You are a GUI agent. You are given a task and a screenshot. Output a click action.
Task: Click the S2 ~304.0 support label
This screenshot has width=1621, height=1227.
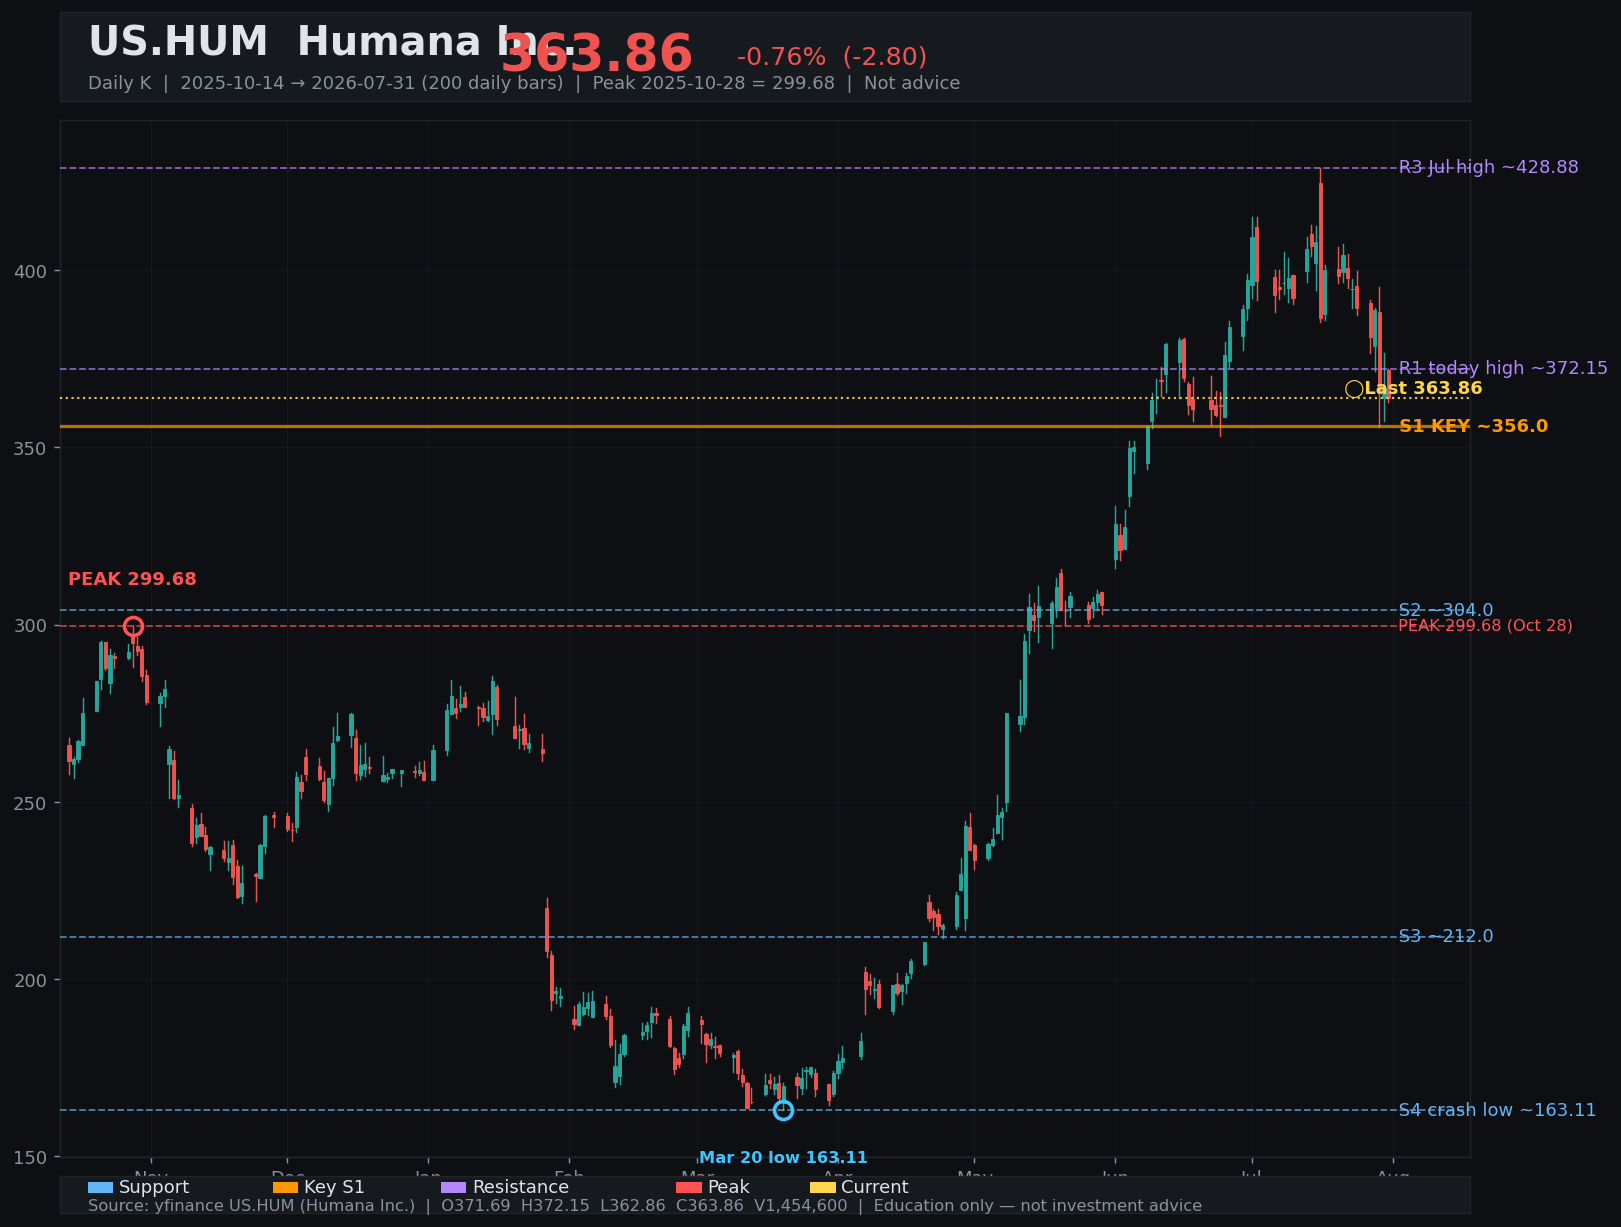(x=1446, y=610)
